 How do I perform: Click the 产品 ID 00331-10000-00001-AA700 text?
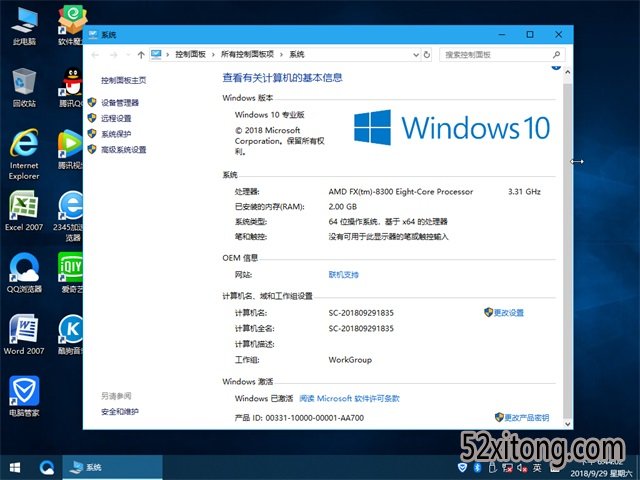tap(299, 418)
